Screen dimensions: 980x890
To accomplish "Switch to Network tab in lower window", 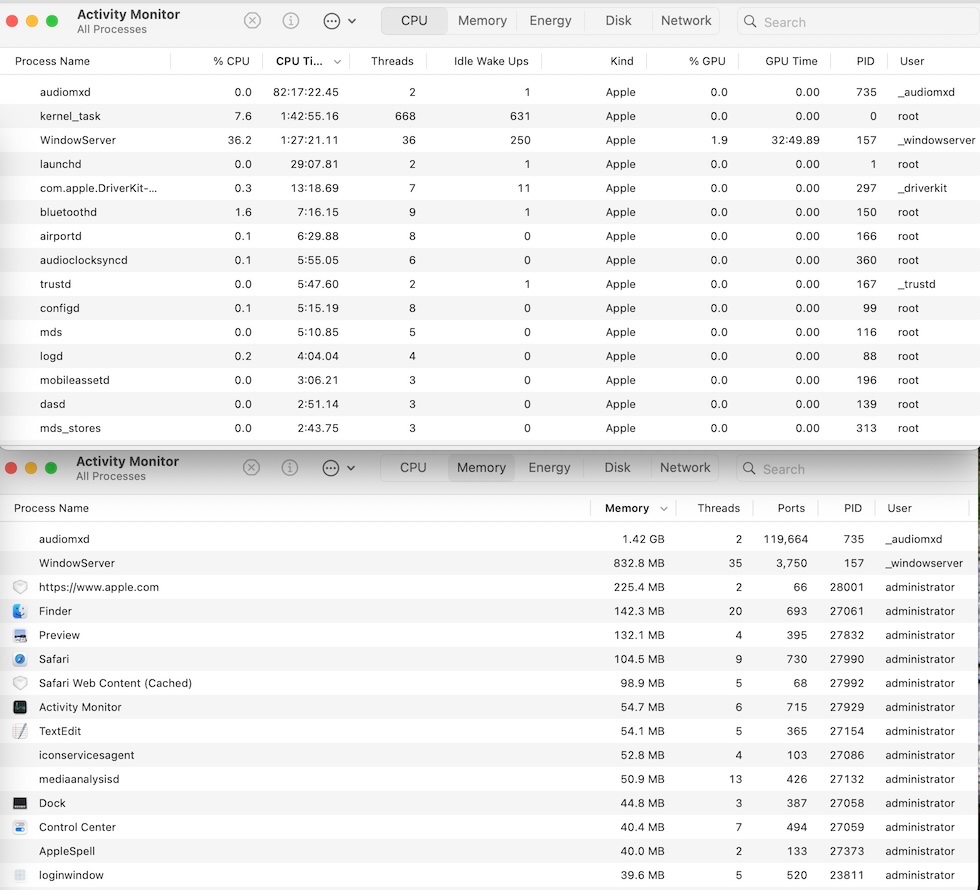I will click(685, 468).
